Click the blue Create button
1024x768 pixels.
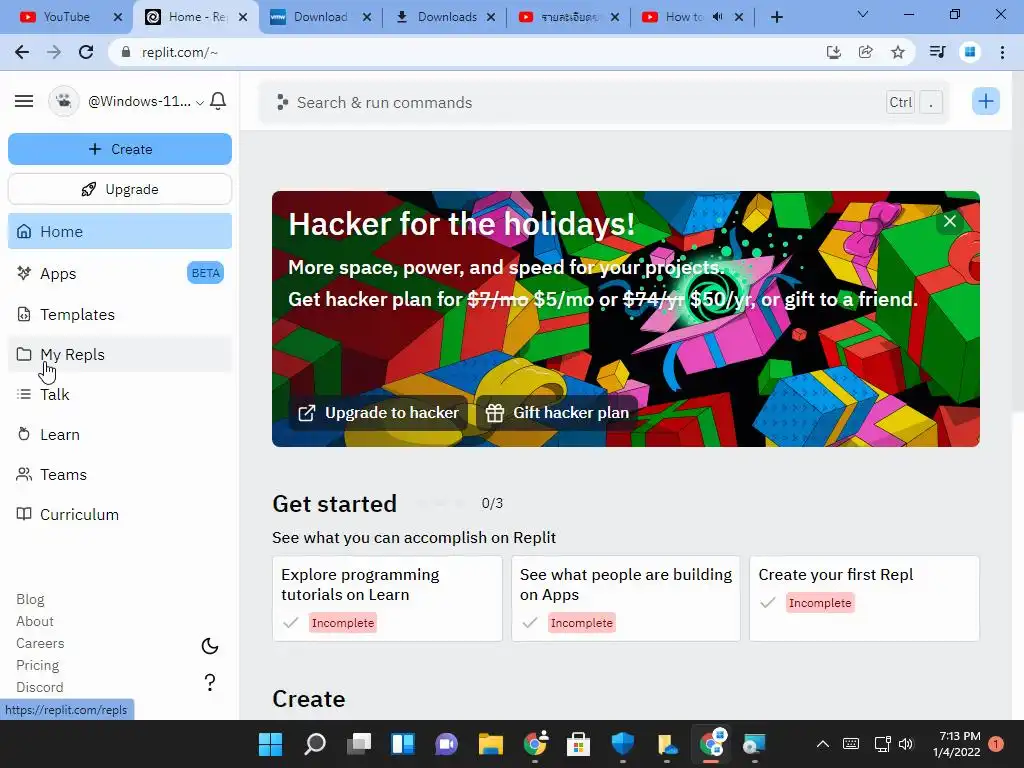click(120, 149)
